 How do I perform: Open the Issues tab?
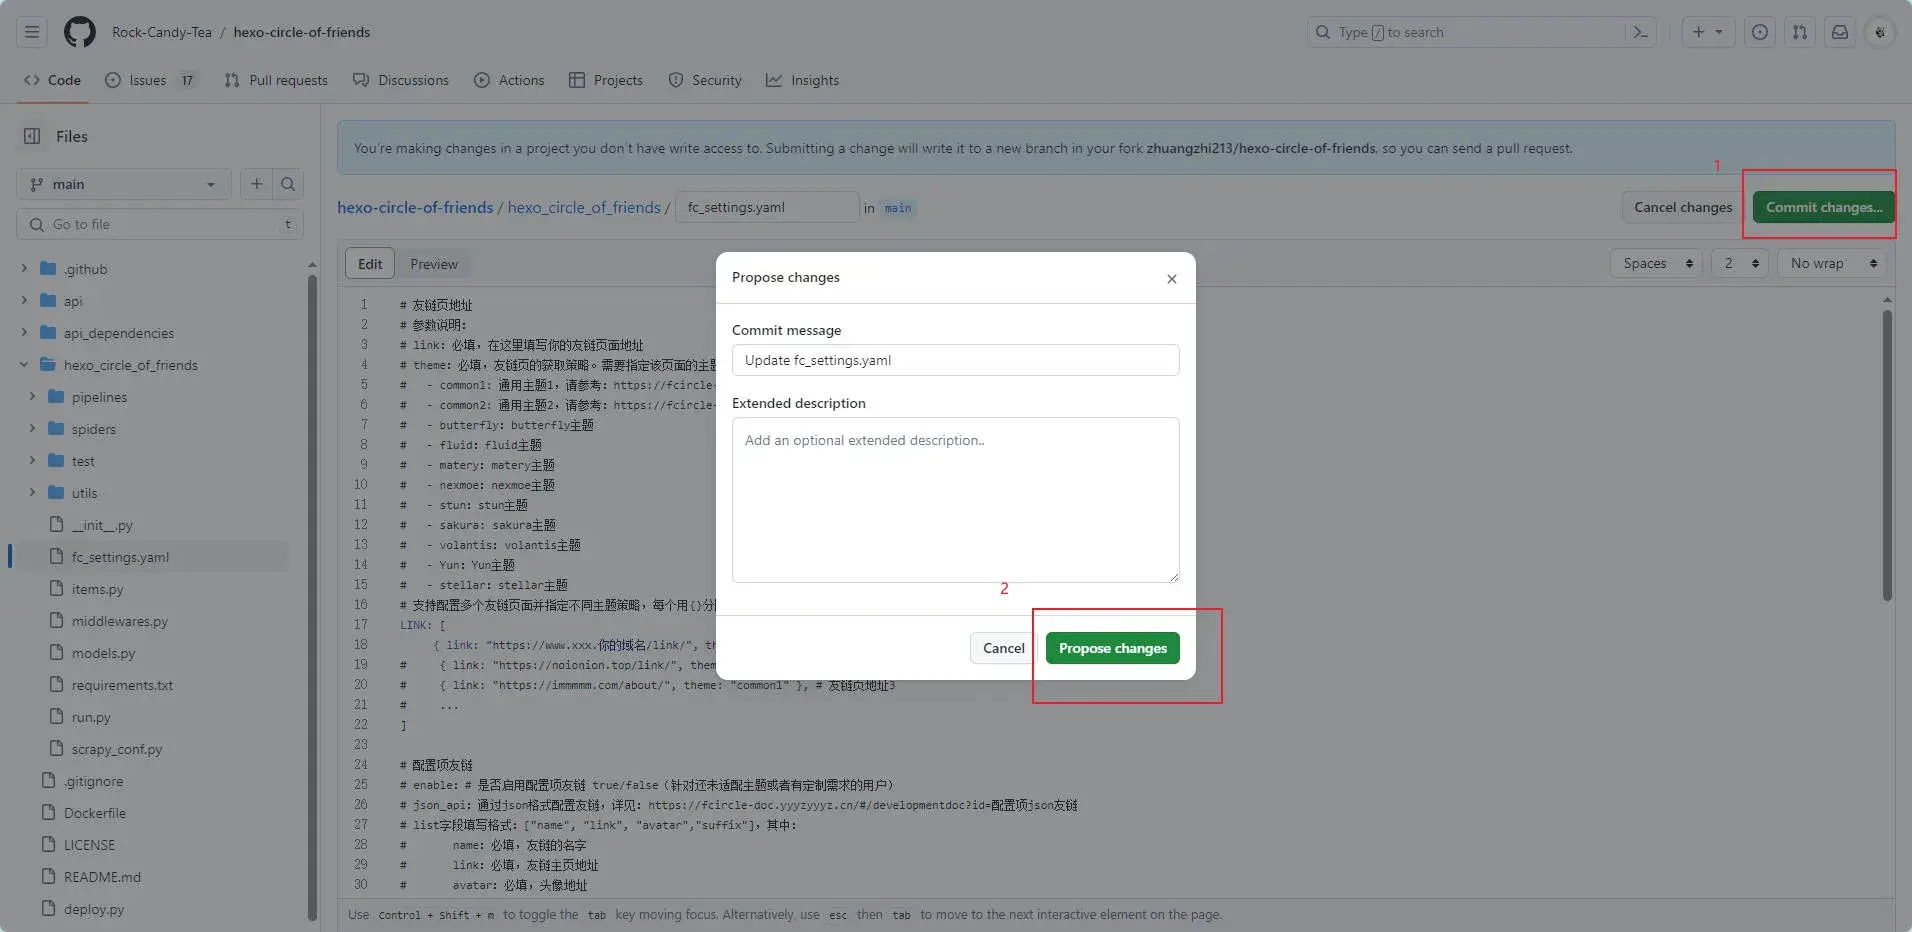[150, 80]
